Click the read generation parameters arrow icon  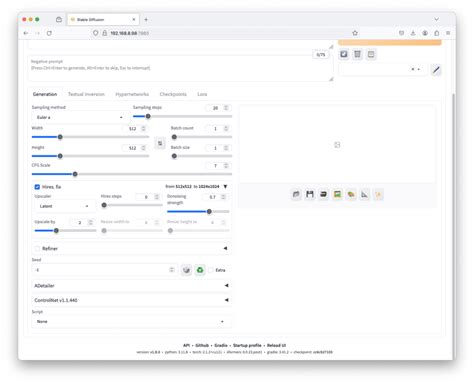pos(344,54)
